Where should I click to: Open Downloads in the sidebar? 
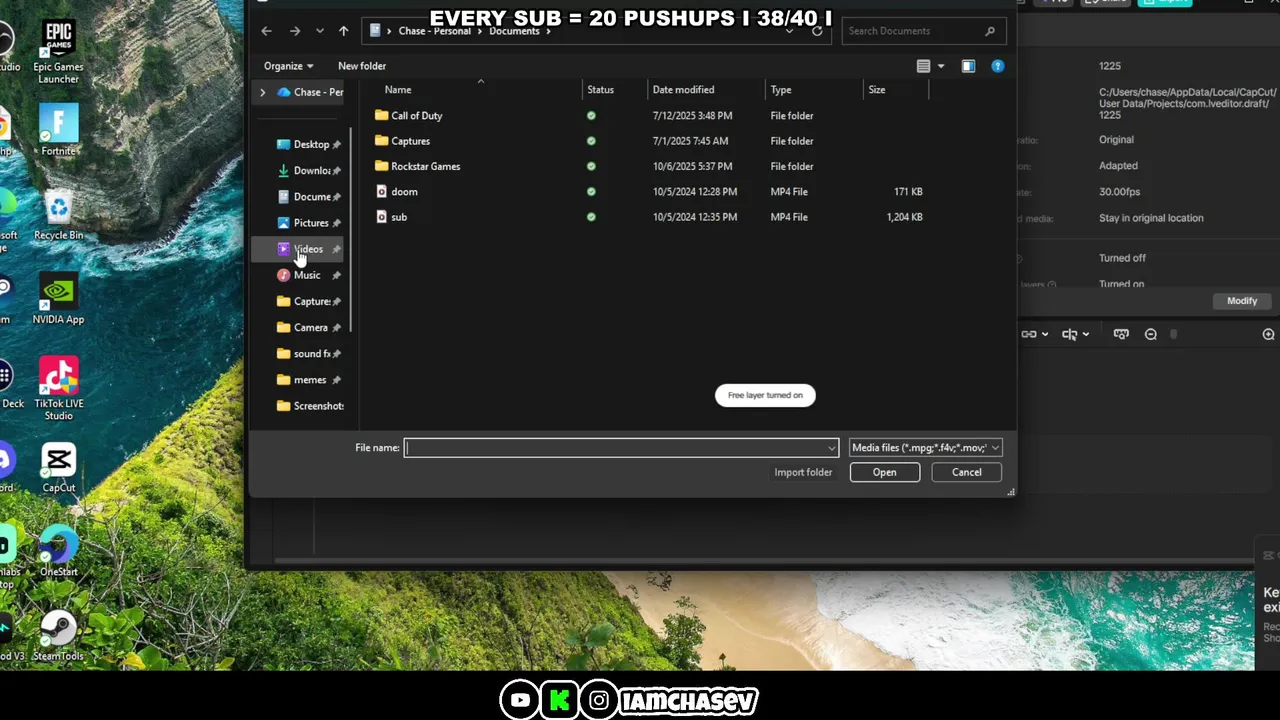point(311,171)
